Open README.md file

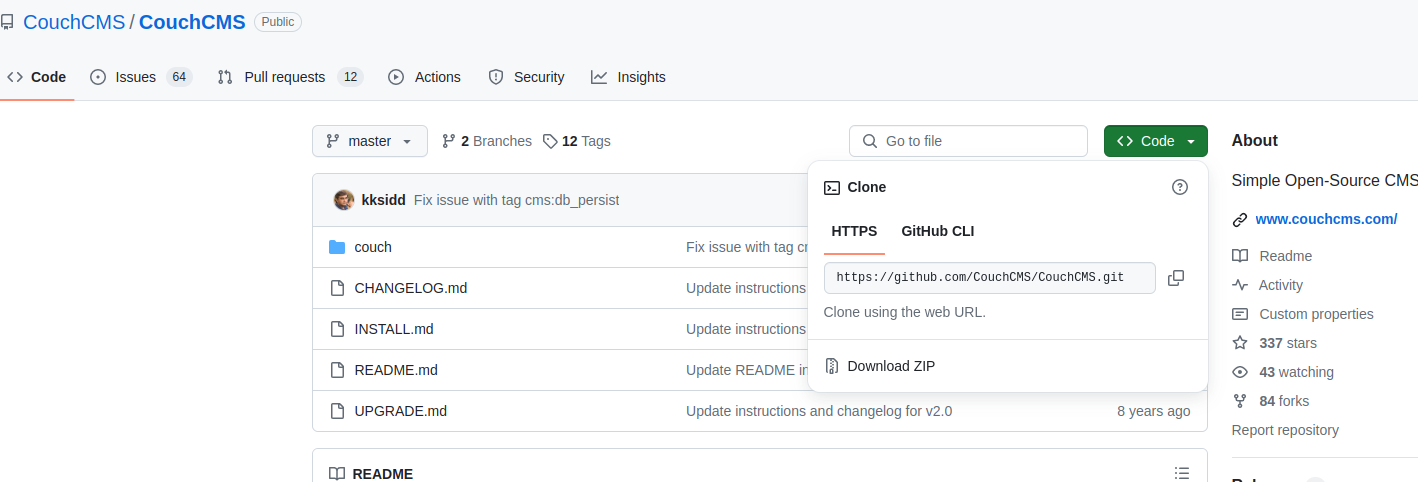[x=396, y=370]
